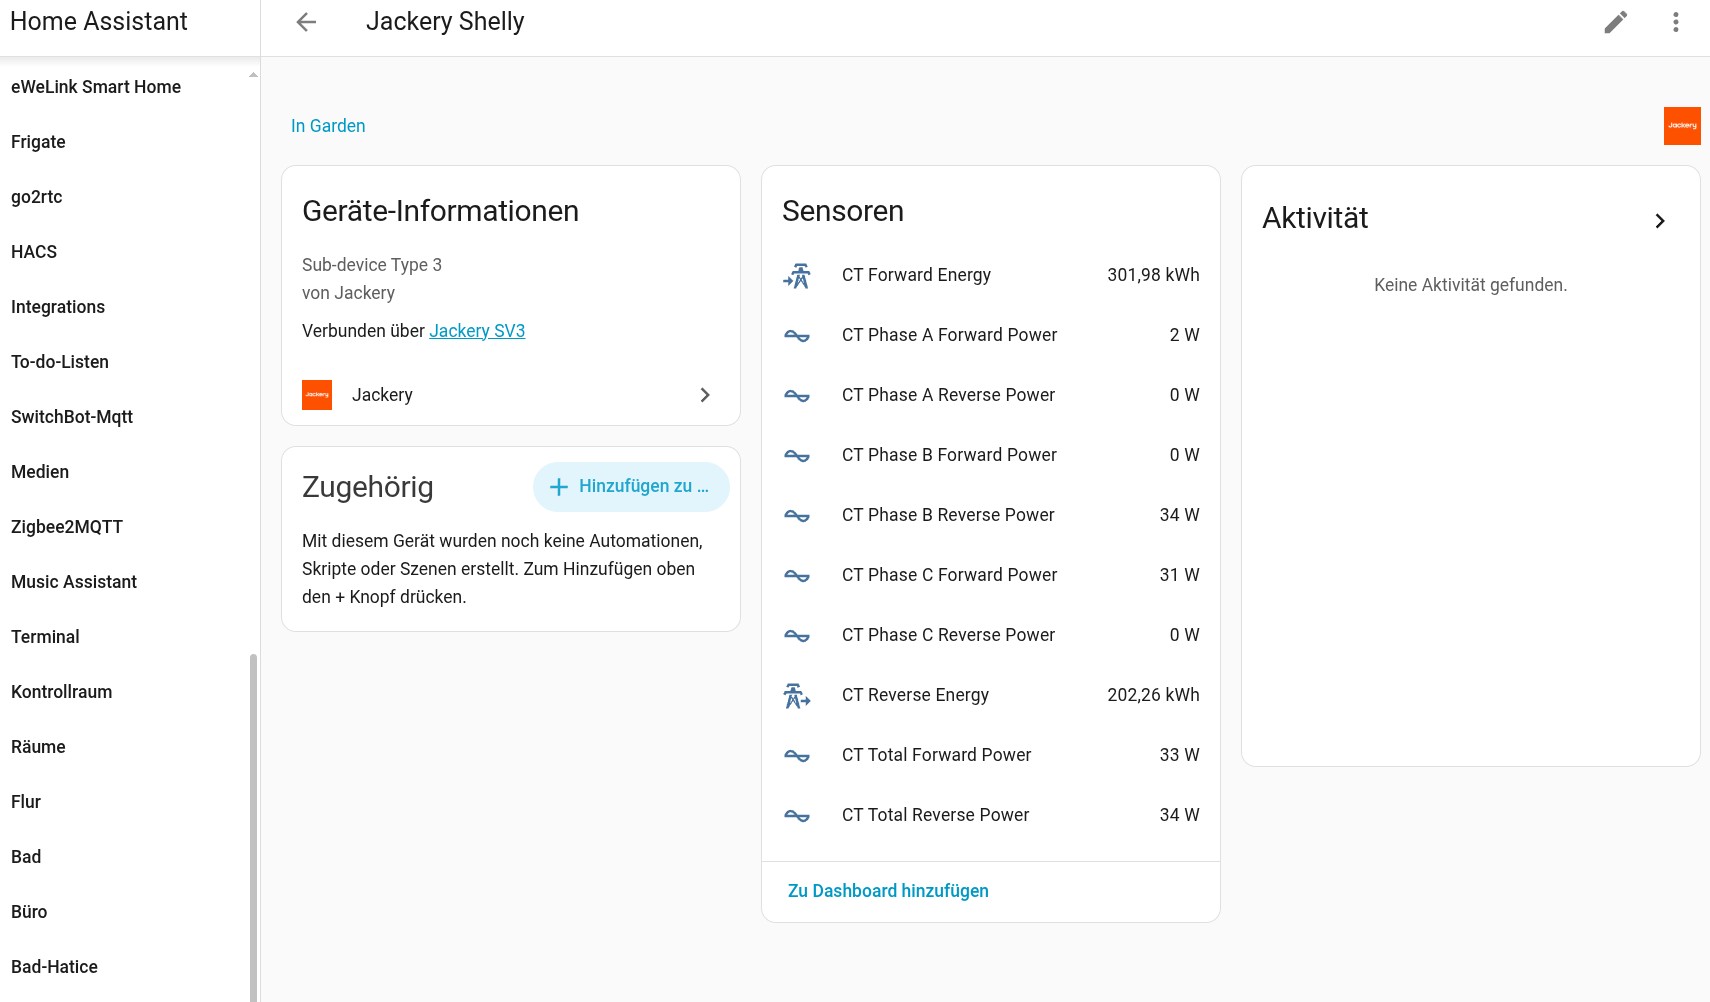Screen dimensions: 1710x1002
Task: Open the In Garden area link
Action: click(x=328, y=126)
